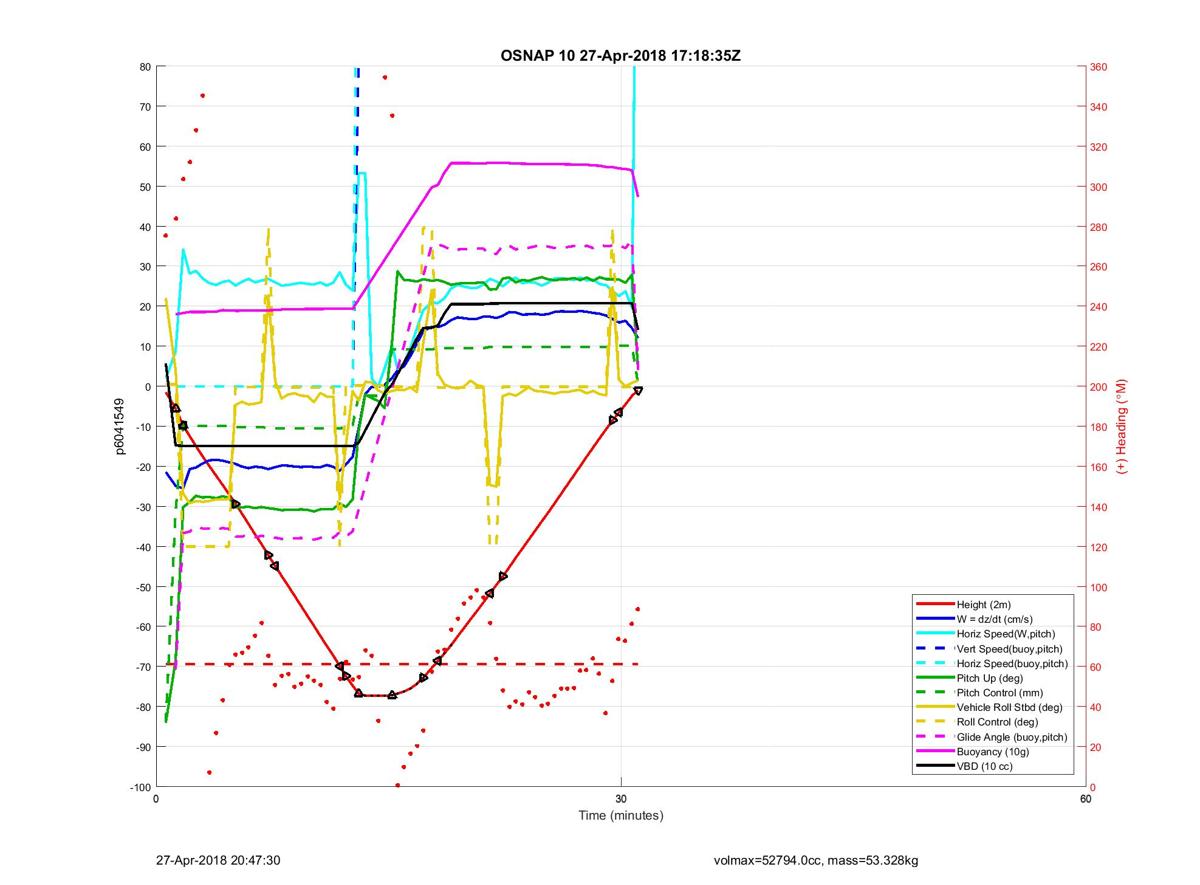Click right axis tick label "360"
This screenshot has height=885, width=1200.
click(1099, 67)
